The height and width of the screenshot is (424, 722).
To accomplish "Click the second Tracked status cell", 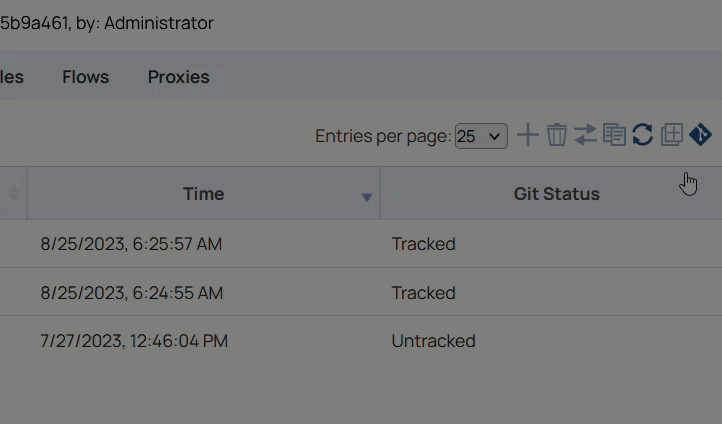I will 423,293.
